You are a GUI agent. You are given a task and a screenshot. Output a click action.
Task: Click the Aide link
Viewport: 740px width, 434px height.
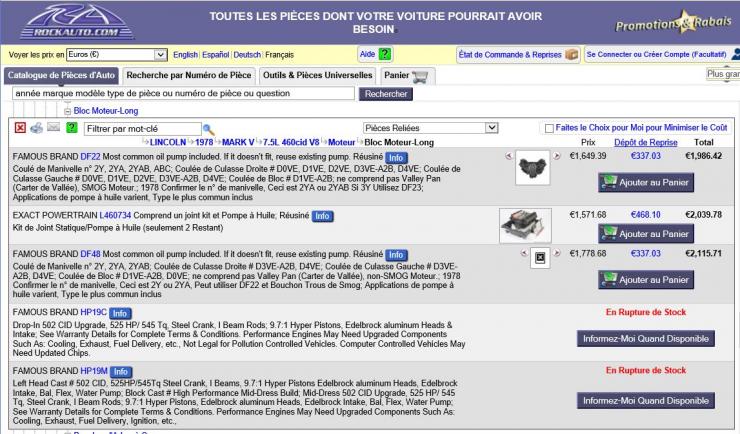point(367,54)
